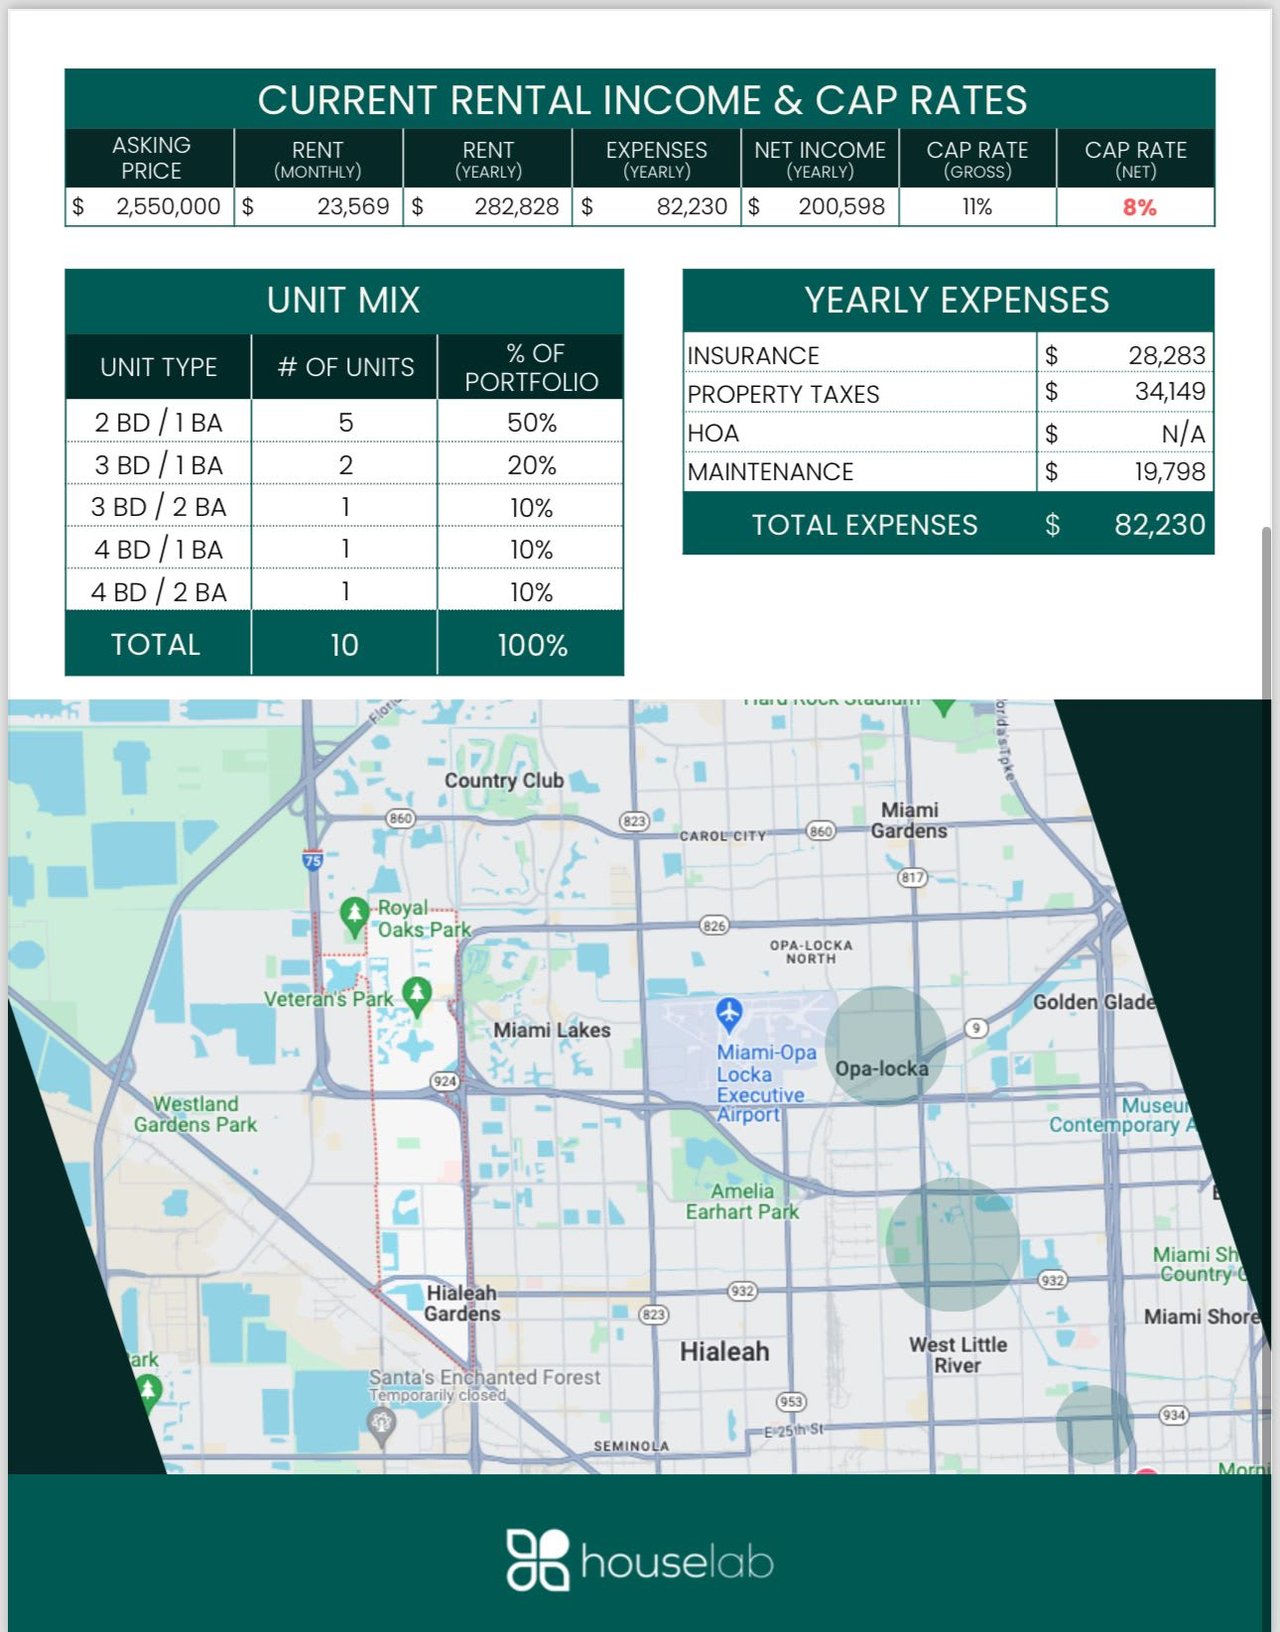Click the 4 BD / 1 BA row

pos(344,549)
